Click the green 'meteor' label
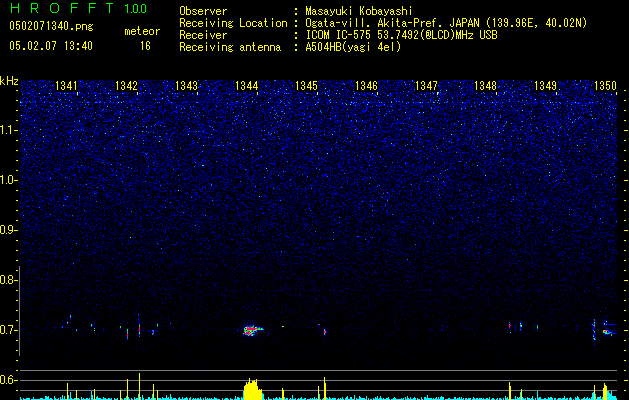 [x=142, y=31]
